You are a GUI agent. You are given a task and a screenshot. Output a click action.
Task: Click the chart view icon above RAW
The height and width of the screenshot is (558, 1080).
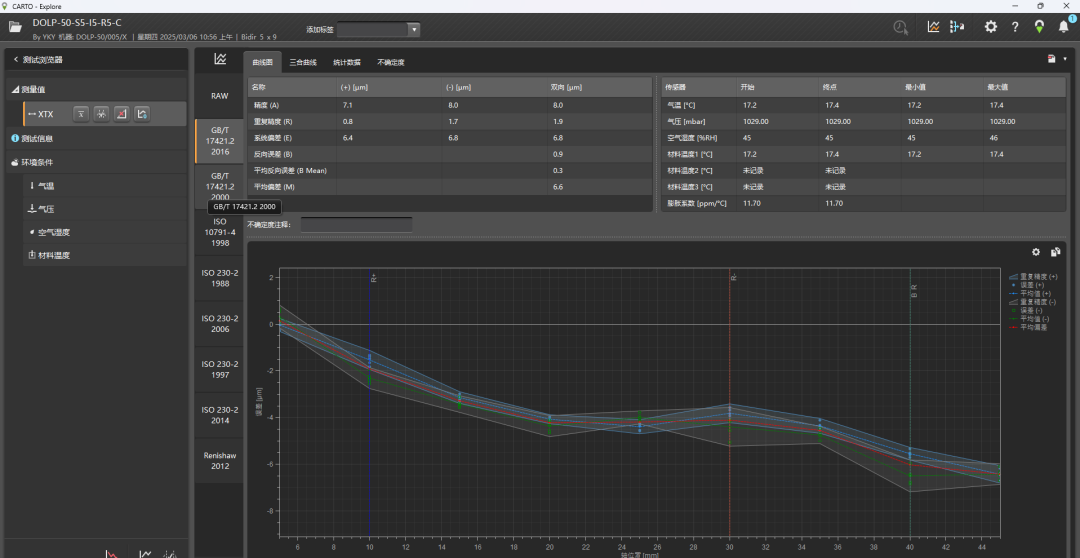coord(219,60)
